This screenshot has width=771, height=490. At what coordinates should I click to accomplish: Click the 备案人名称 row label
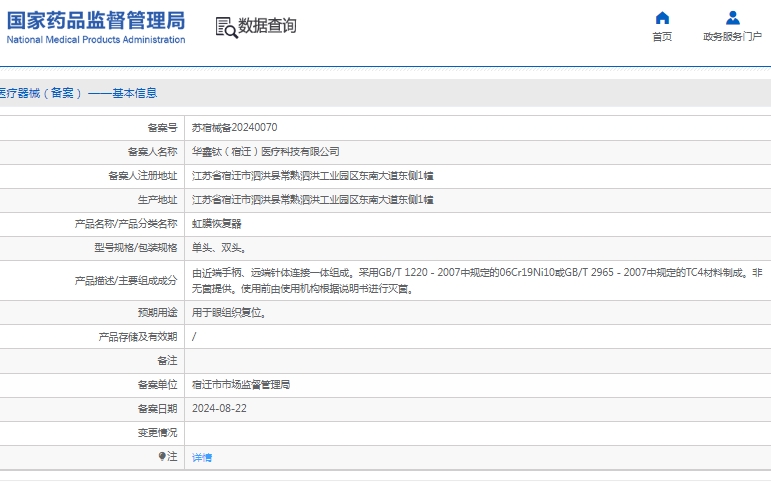point(152,152)
